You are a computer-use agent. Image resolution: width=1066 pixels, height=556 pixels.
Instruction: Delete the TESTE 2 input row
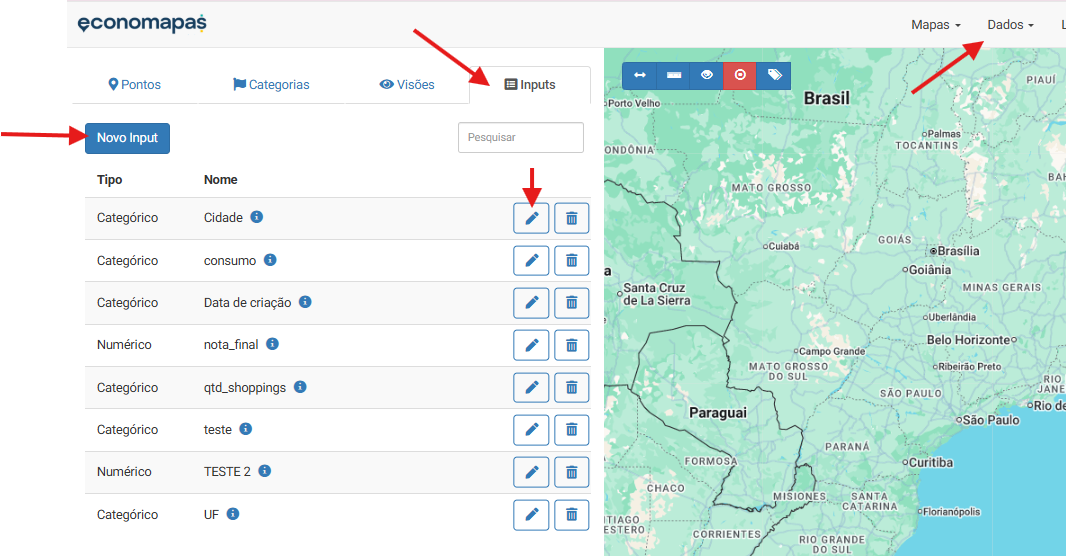(571, 472)
